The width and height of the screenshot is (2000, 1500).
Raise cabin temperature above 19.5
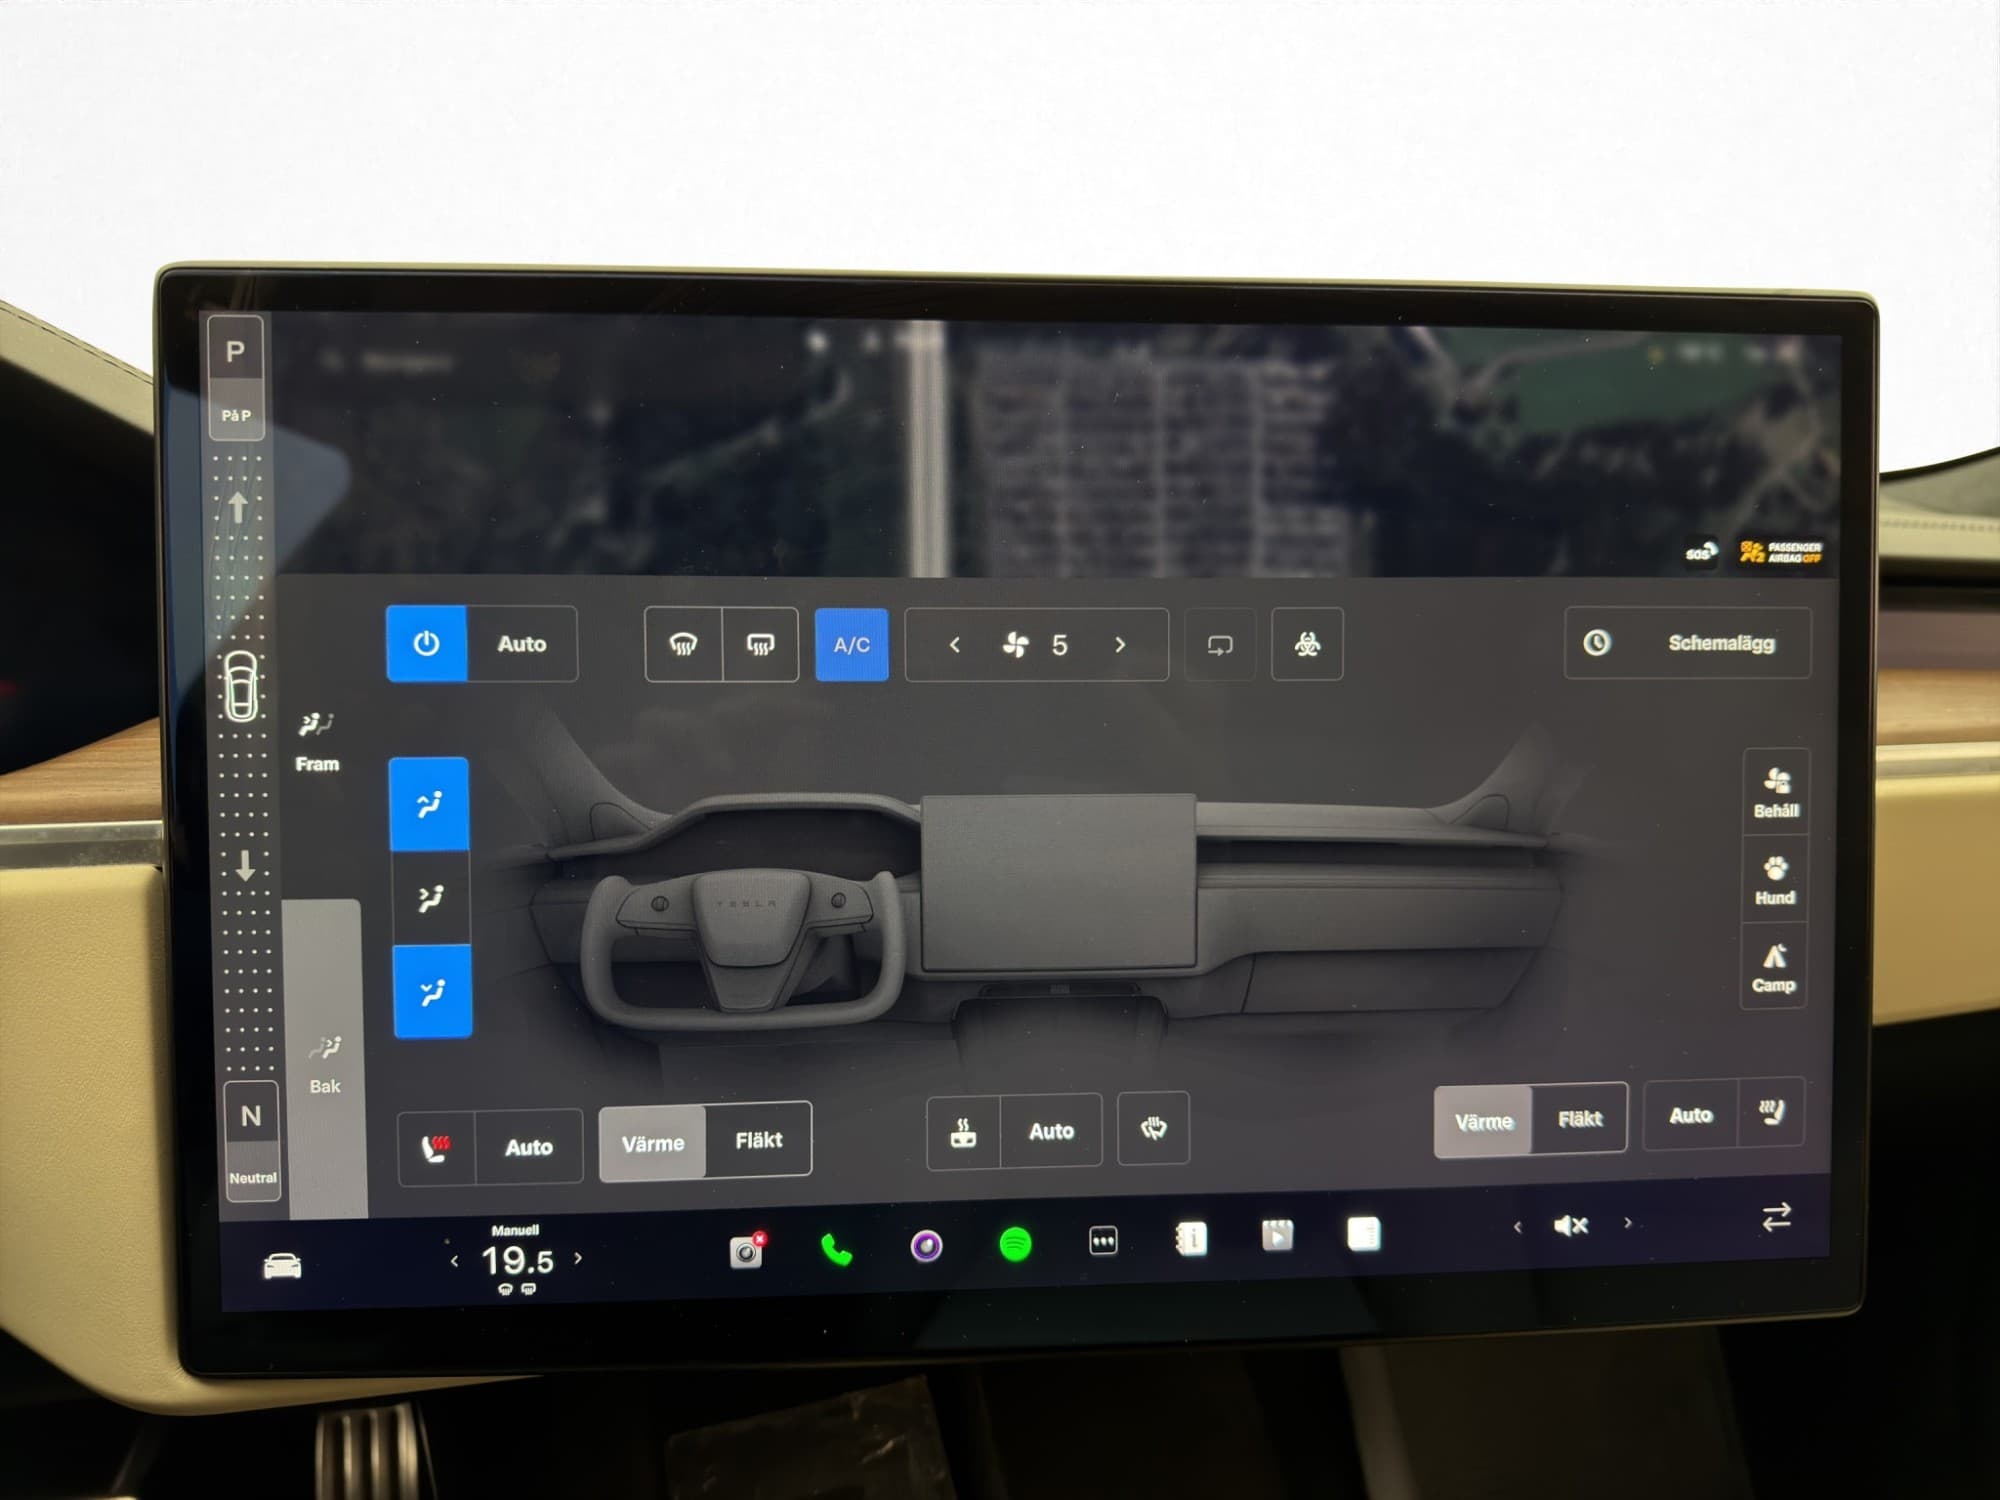click(578, 1258)
